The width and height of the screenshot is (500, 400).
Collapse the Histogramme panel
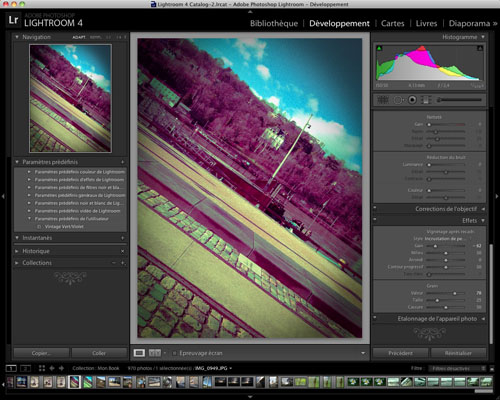point(483,37)
